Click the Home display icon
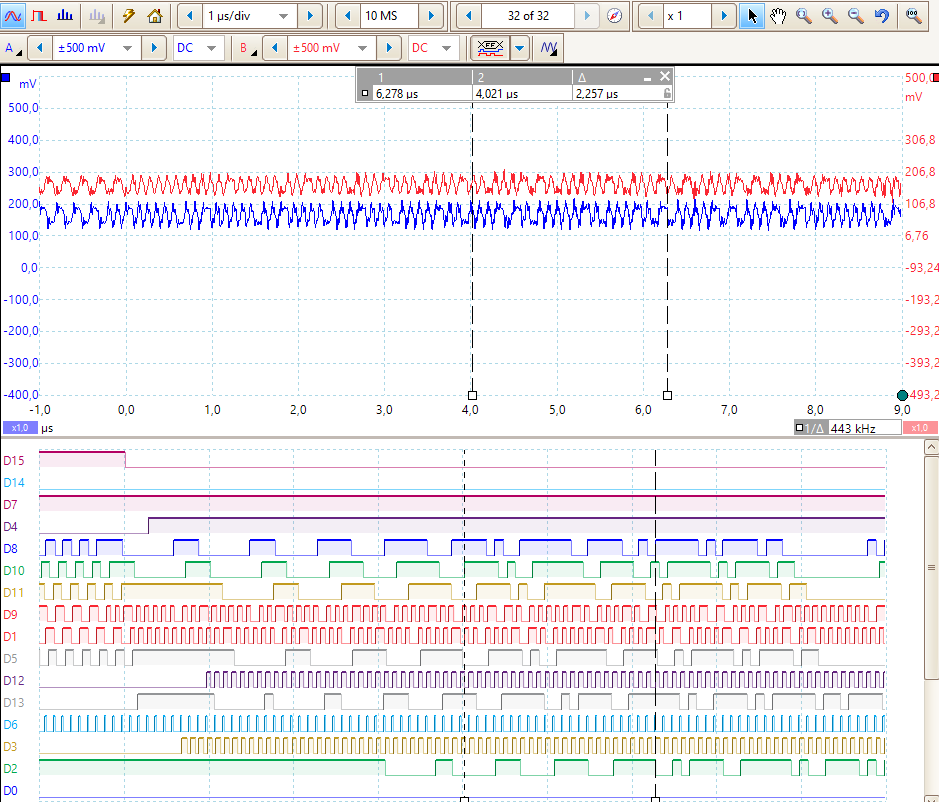This screenshot has width=939, height=802. [154, 16]
